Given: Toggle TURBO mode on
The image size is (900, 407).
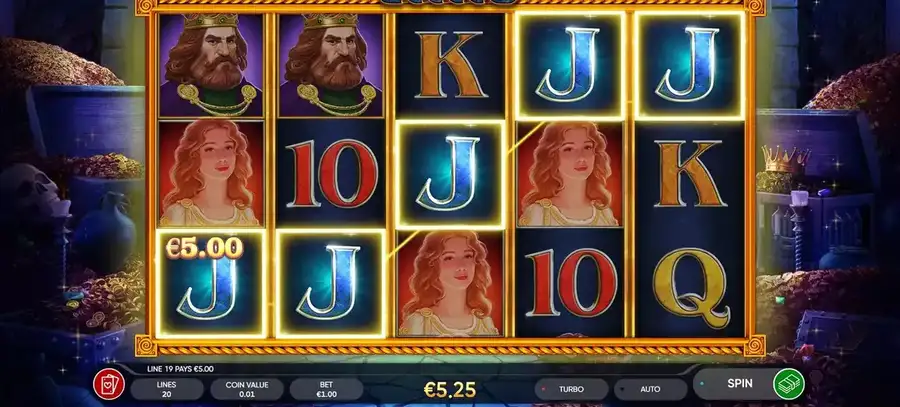Looking at the screenshot, I should (571, 389).
